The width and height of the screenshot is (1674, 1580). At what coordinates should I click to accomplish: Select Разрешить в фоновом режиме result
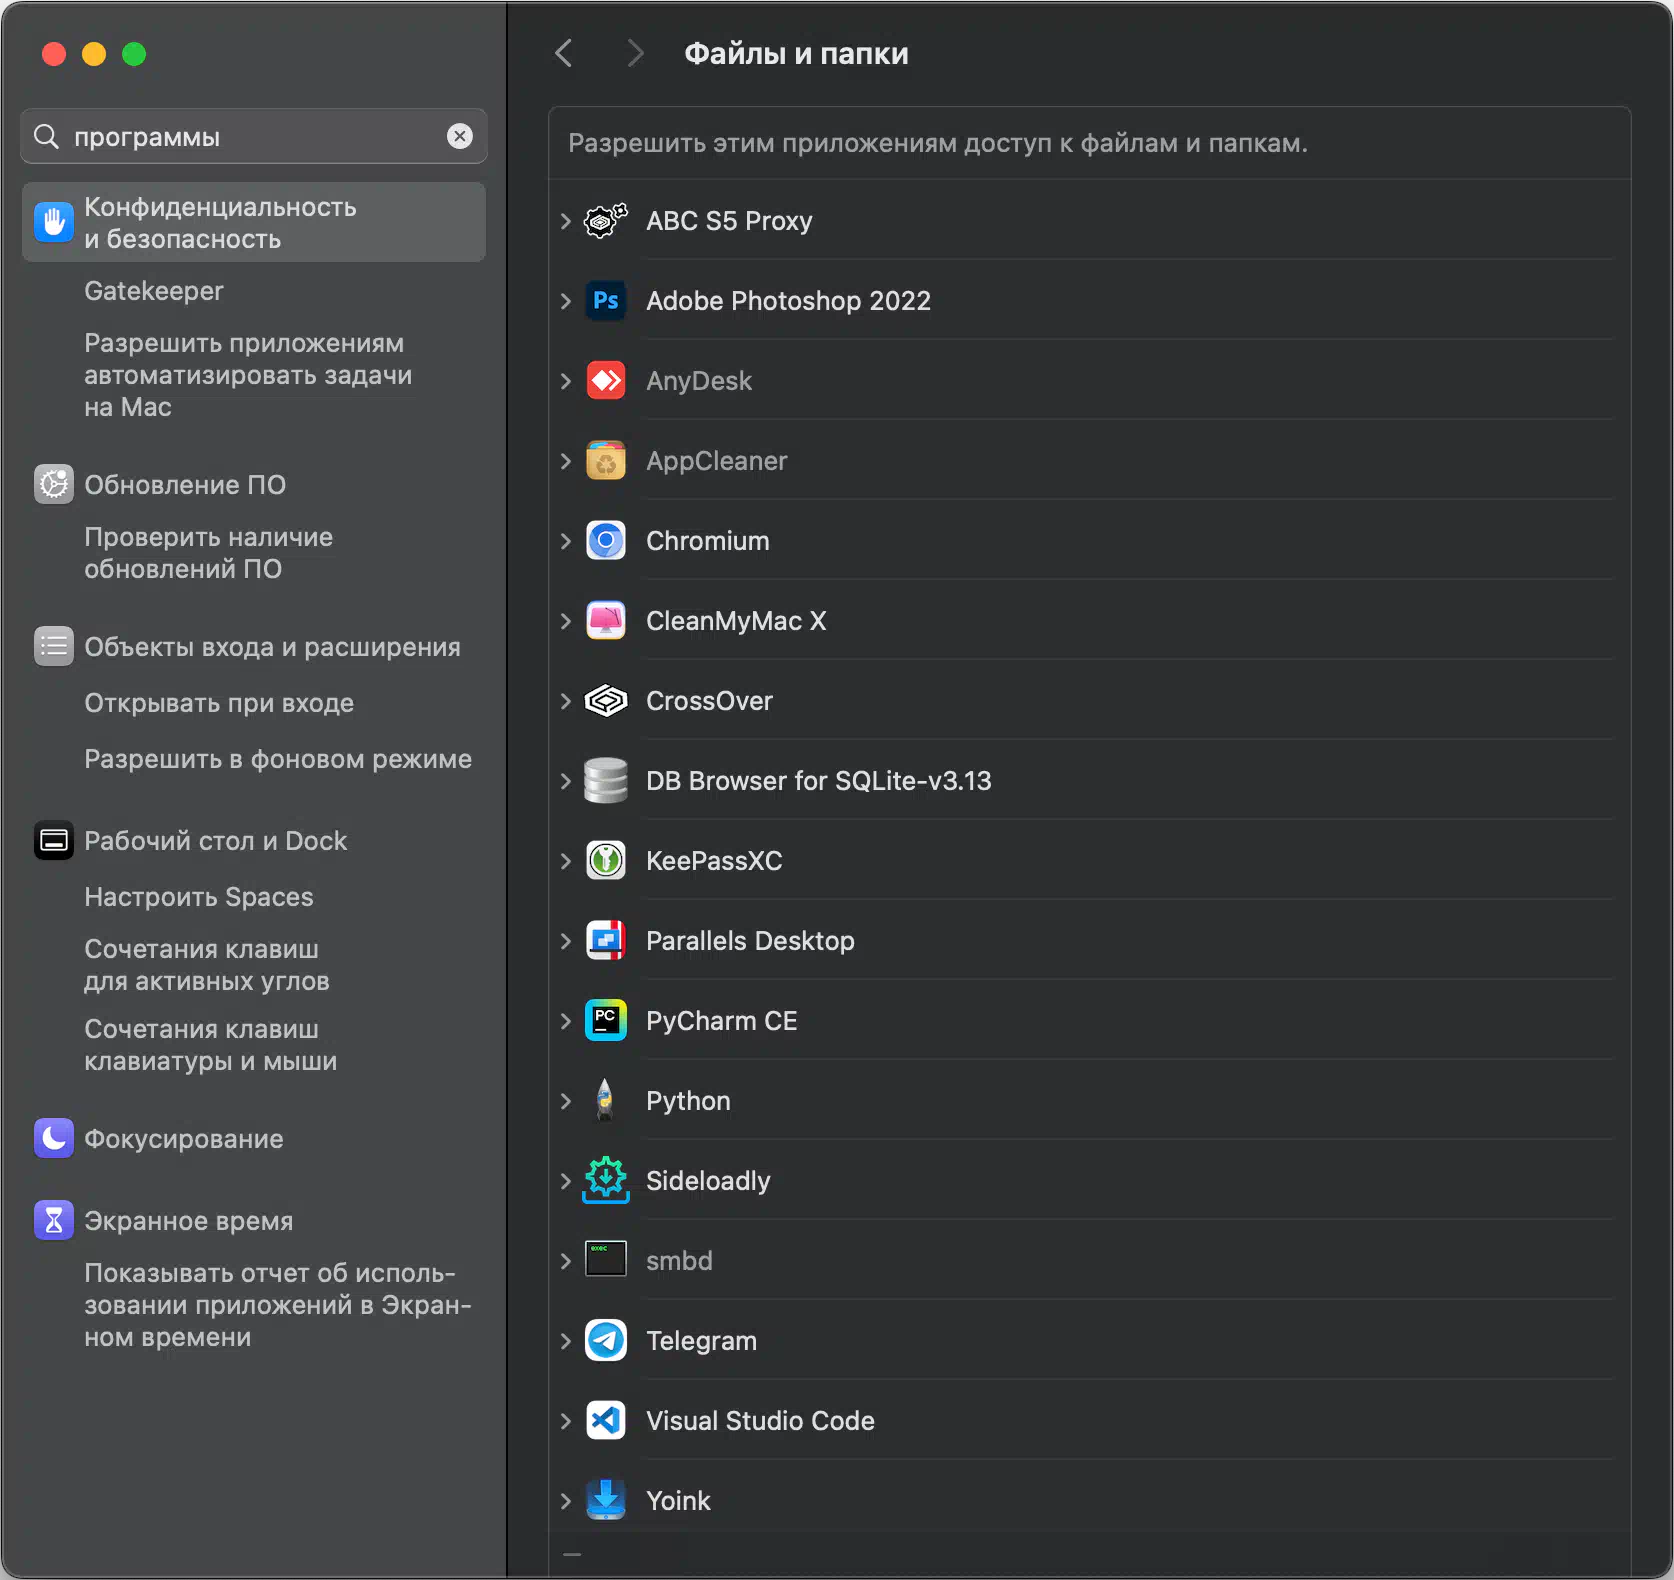[x=278, y=758]
